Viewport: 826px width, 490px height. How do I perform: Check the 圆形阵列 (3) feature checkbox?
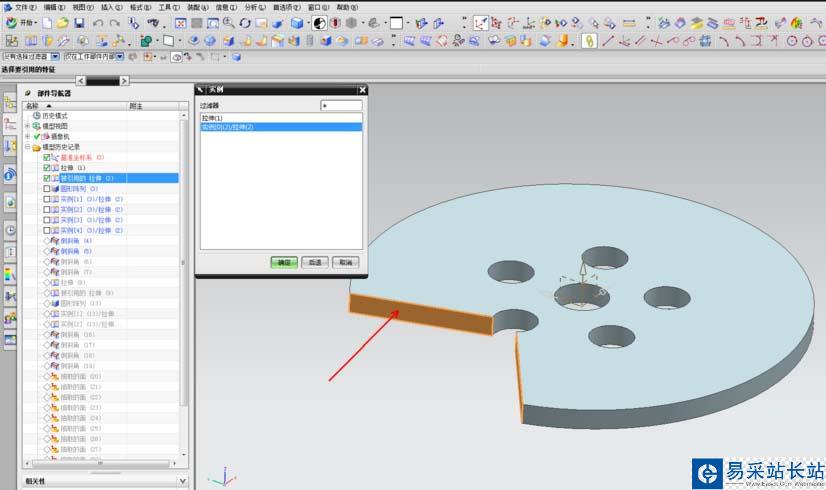[x=47, y=189]
